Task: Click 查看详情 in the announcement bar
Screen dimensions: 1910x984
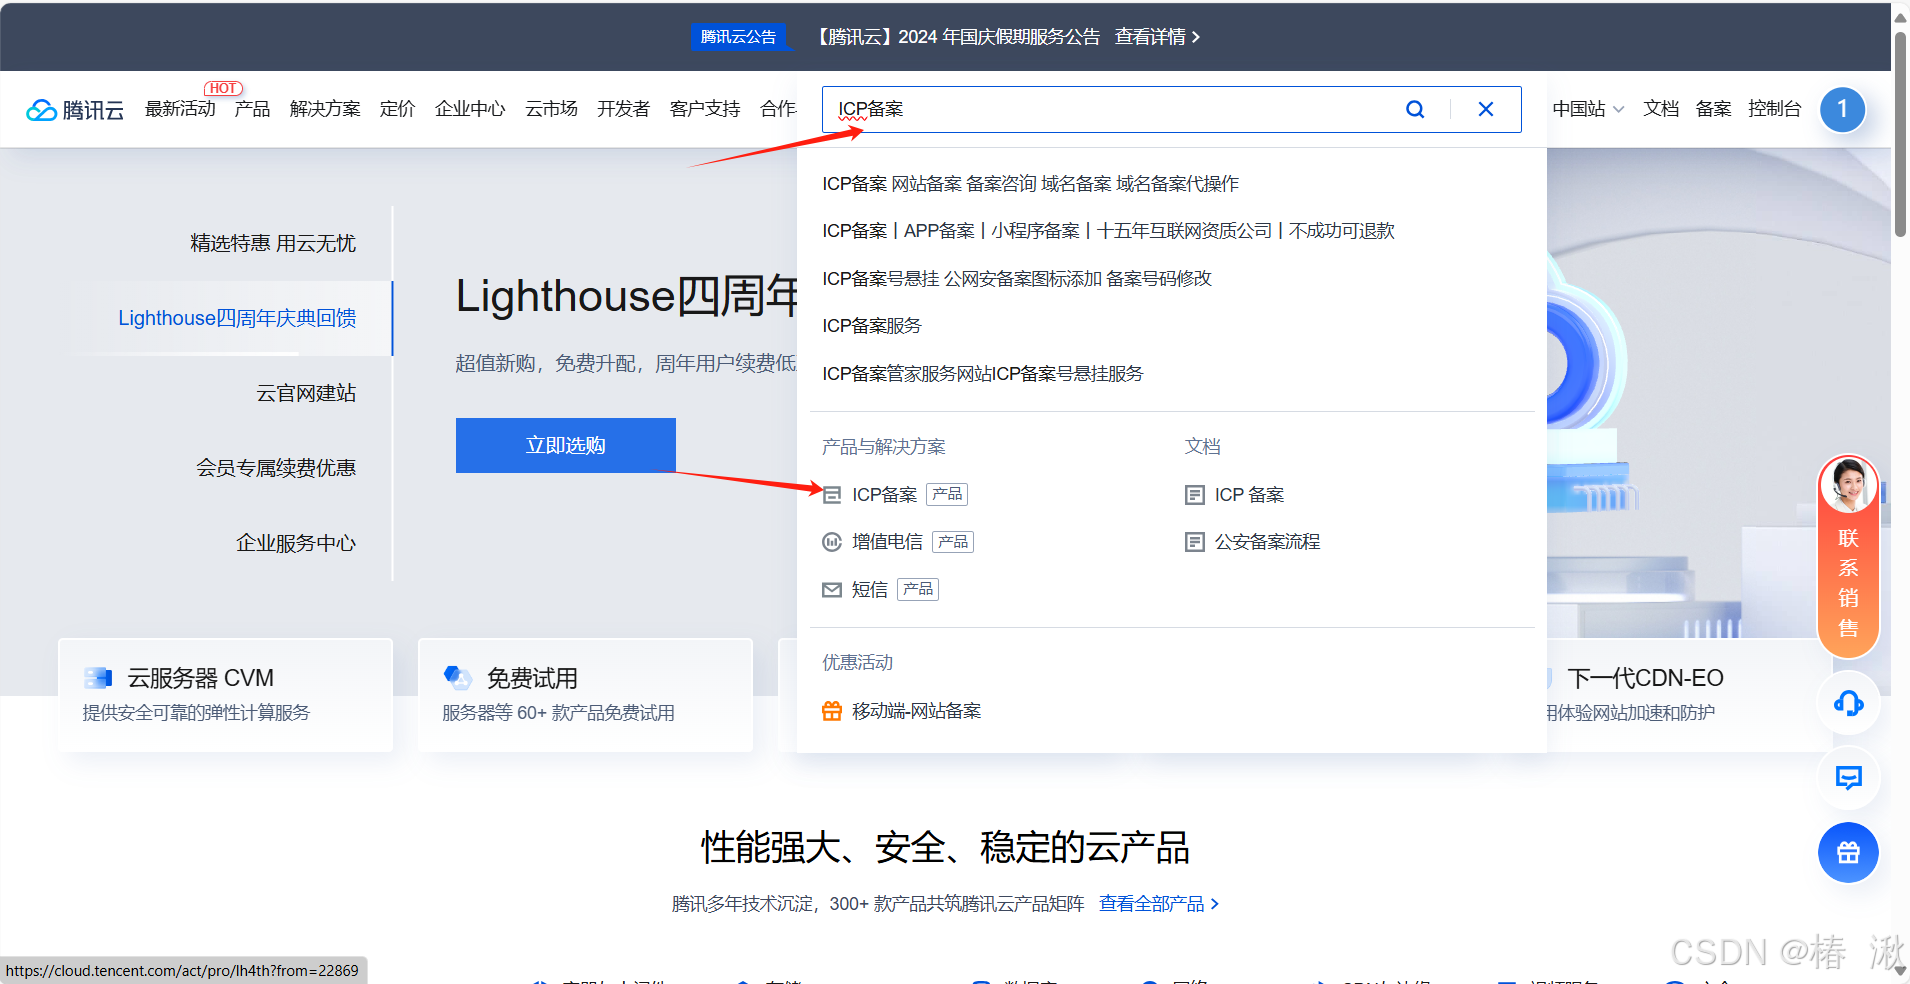Action: pyautogui.click(x=1157, y=37)
